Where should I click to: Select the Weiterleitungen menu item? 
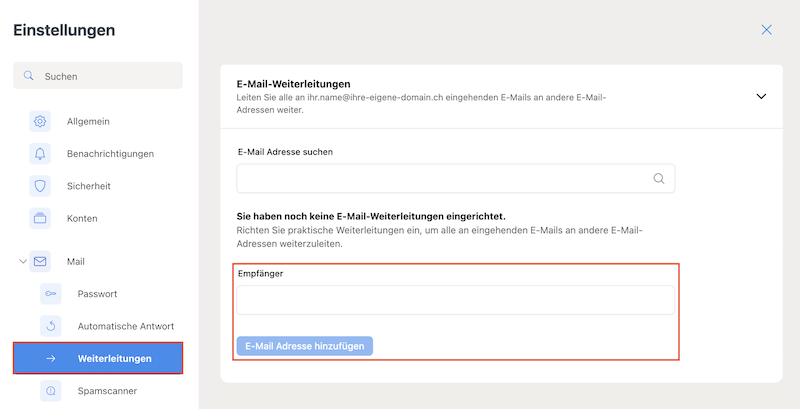97,359
